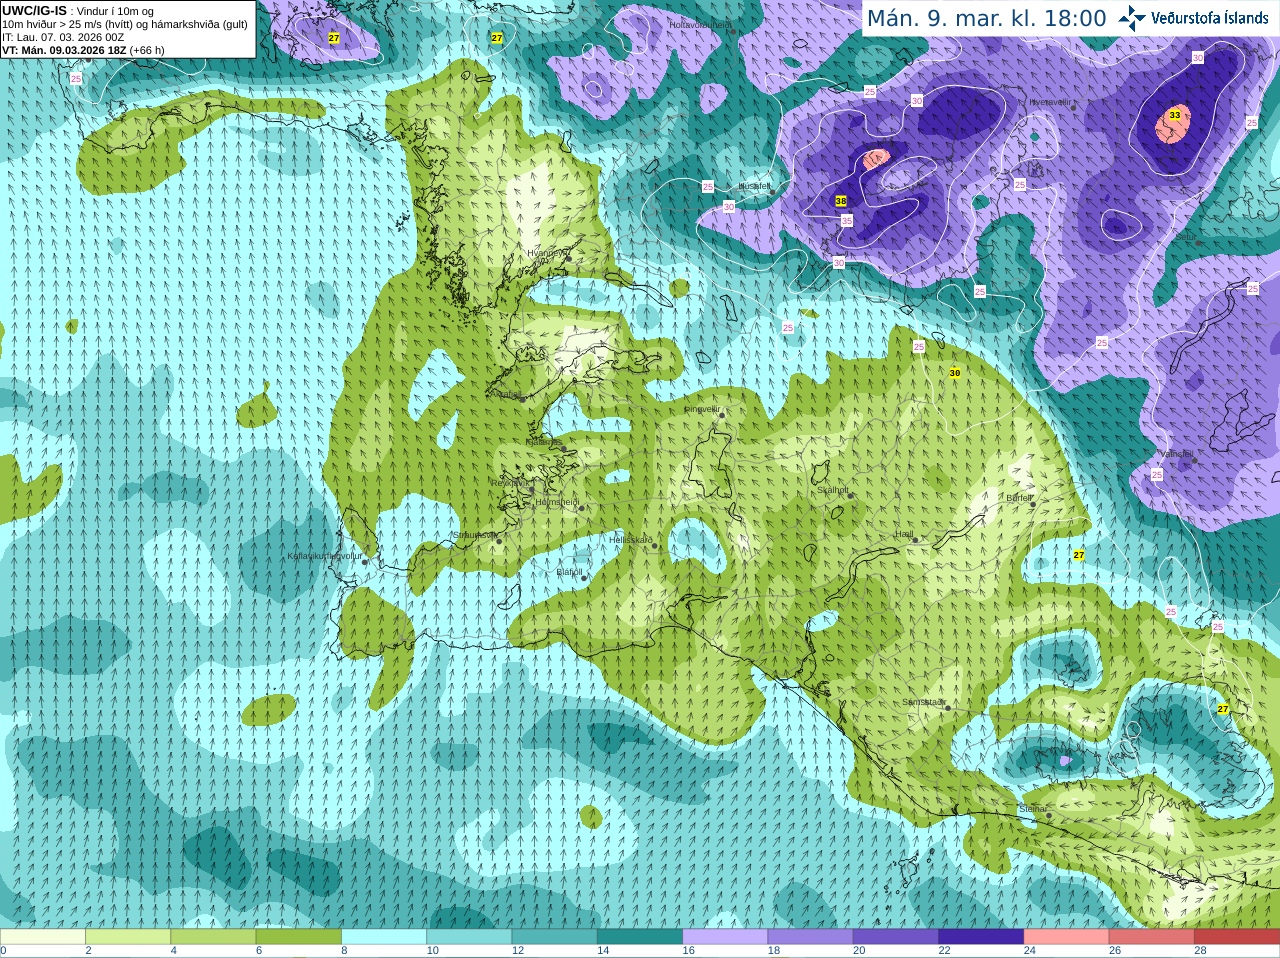The height and width of the screenshot is (958, 1280).
Task: Click the Reykjavík station label
Action: [x=508, y=483]
